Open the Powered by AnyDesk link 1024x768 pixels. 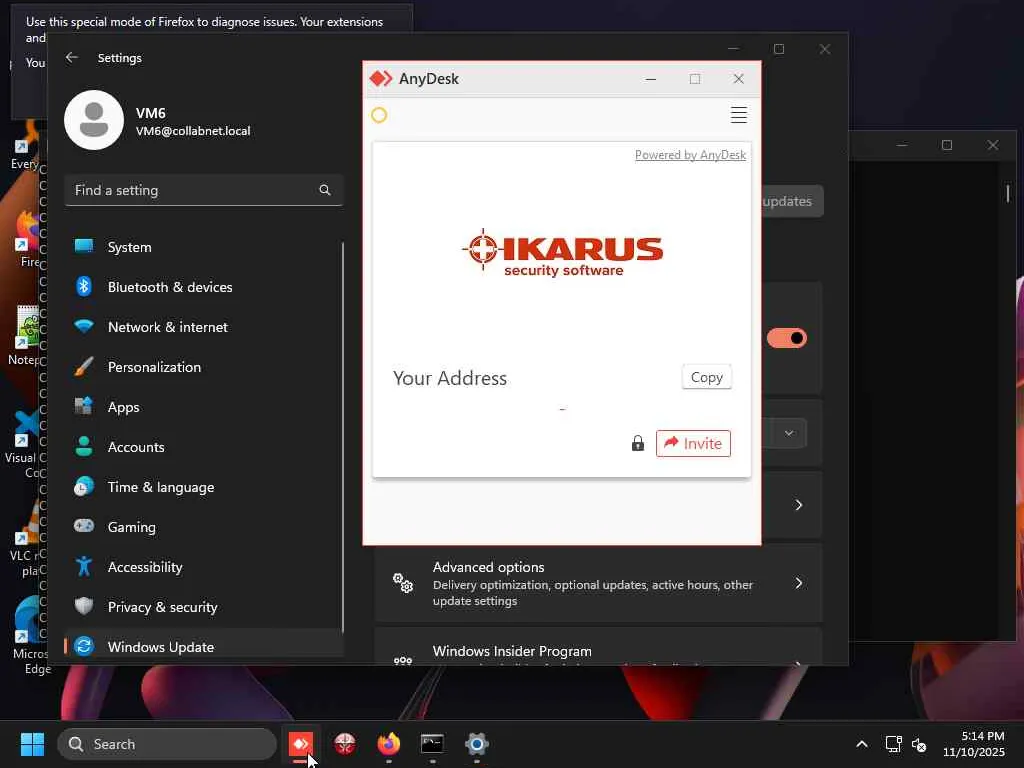pos(690,155)
